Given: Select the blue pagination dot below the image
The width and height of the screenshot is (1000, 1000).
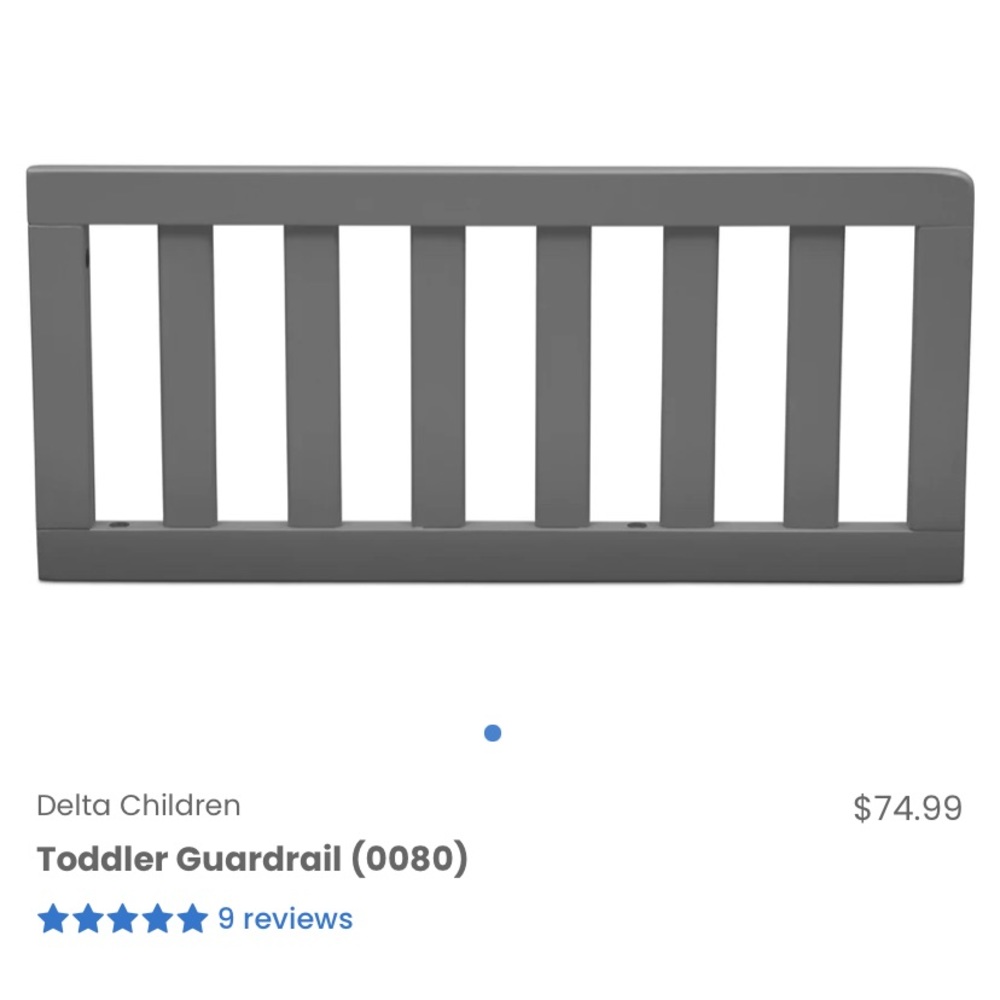Looking at the screenshot, I should coord(491,732).
